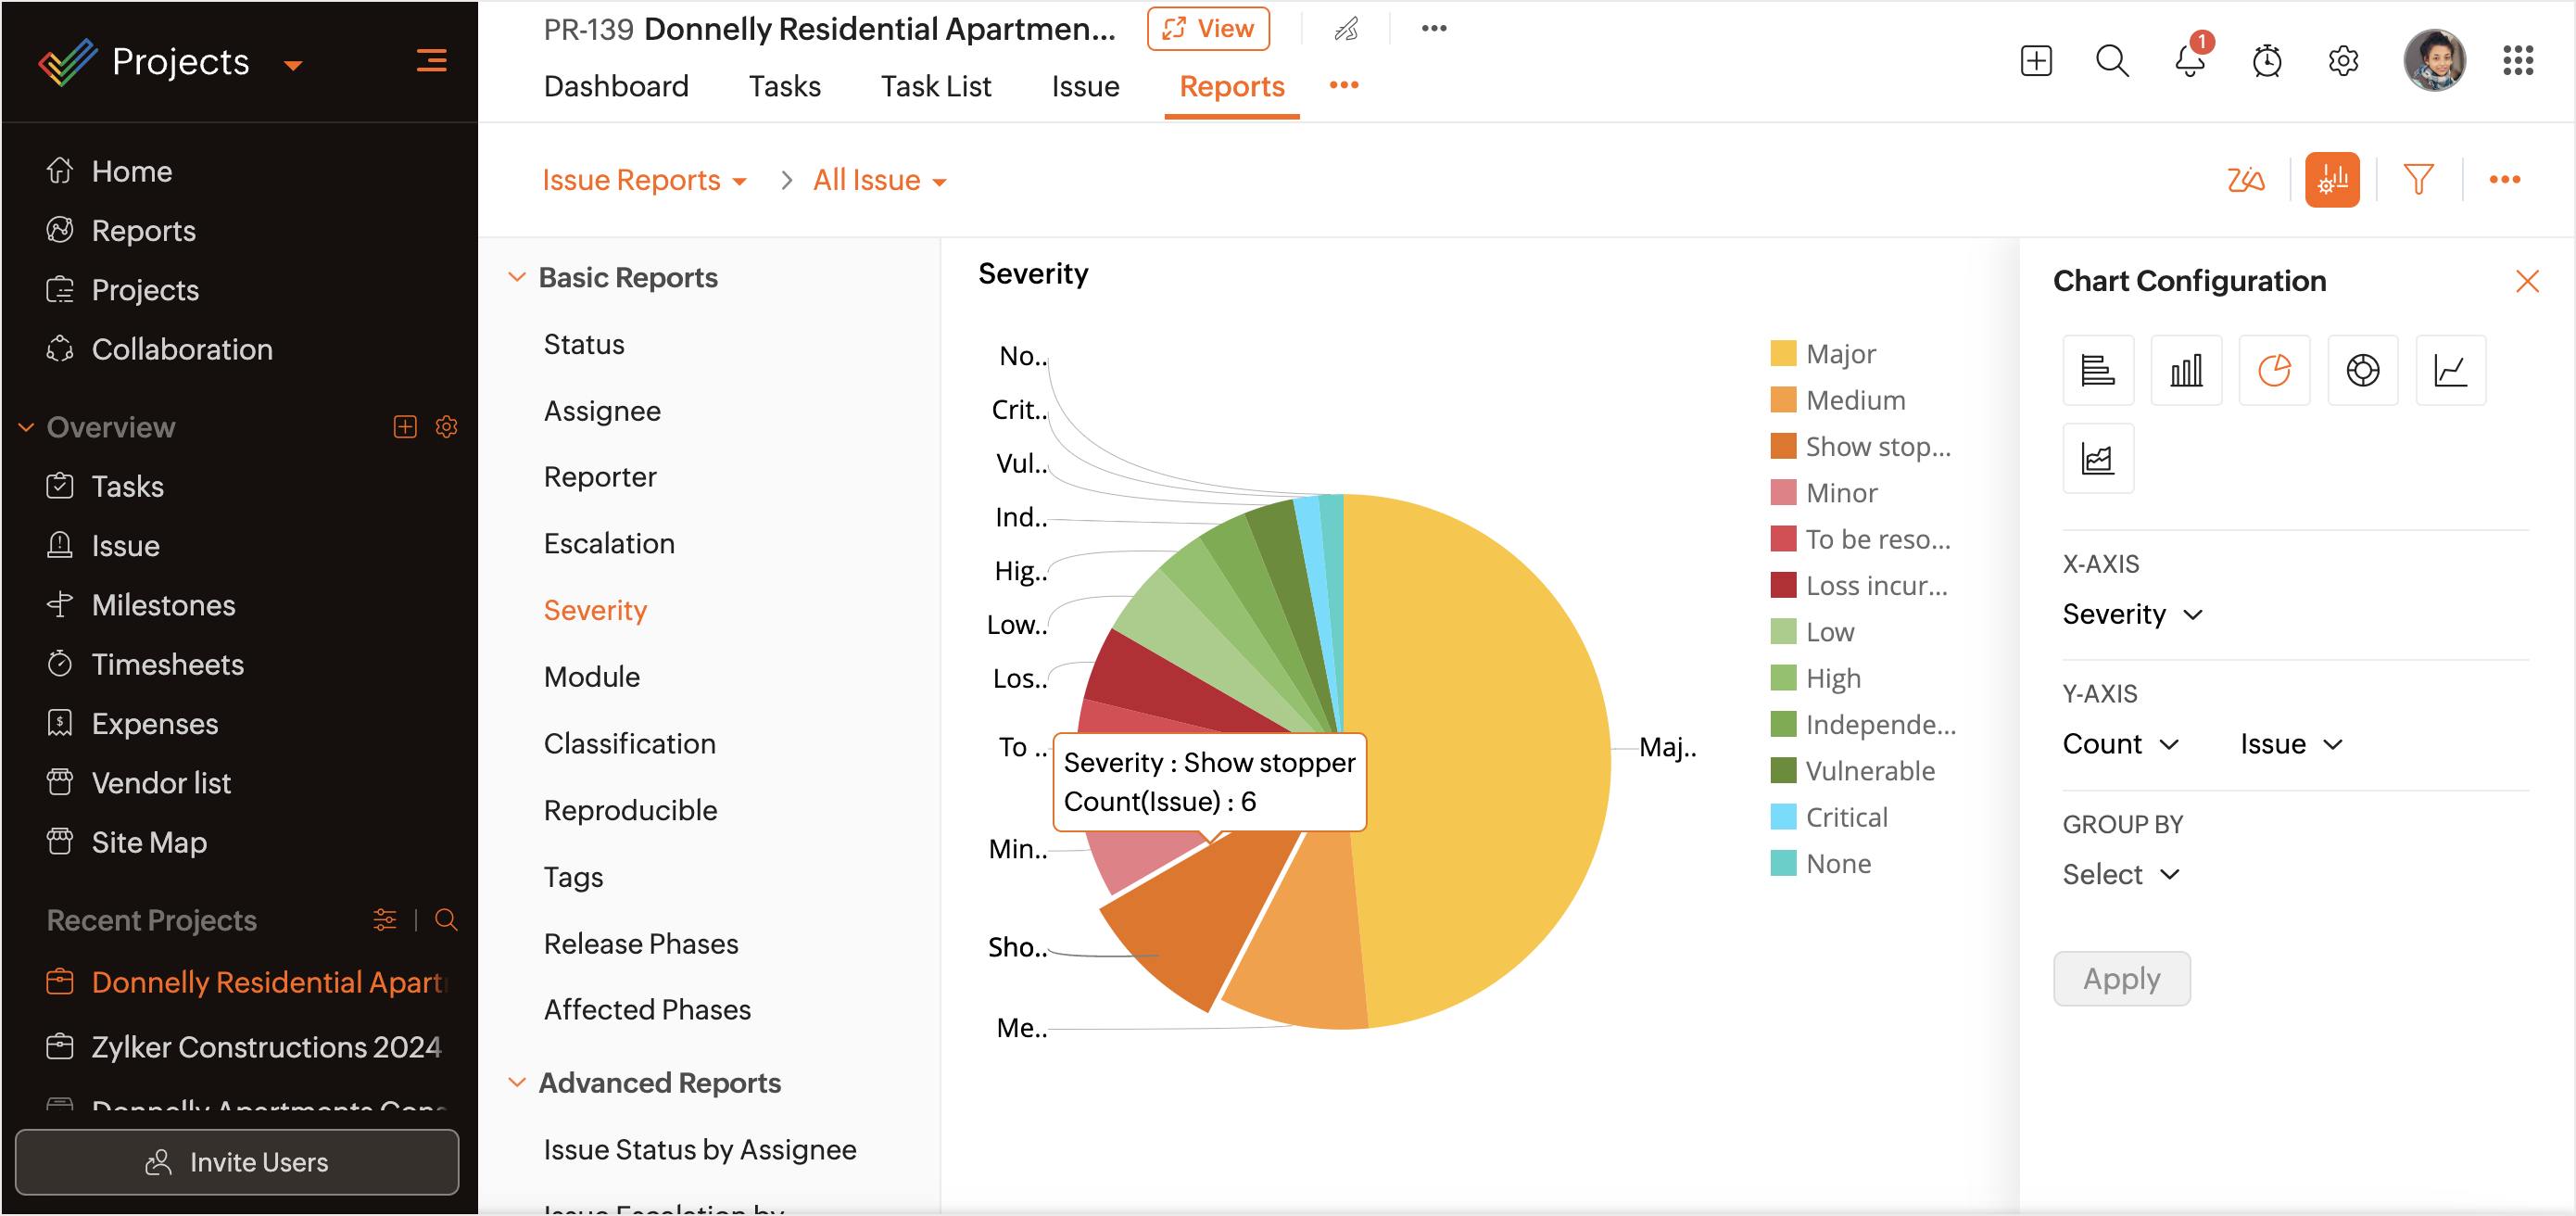
Task: Click the Invite Users button
Action: click(x=237, y=1162)
